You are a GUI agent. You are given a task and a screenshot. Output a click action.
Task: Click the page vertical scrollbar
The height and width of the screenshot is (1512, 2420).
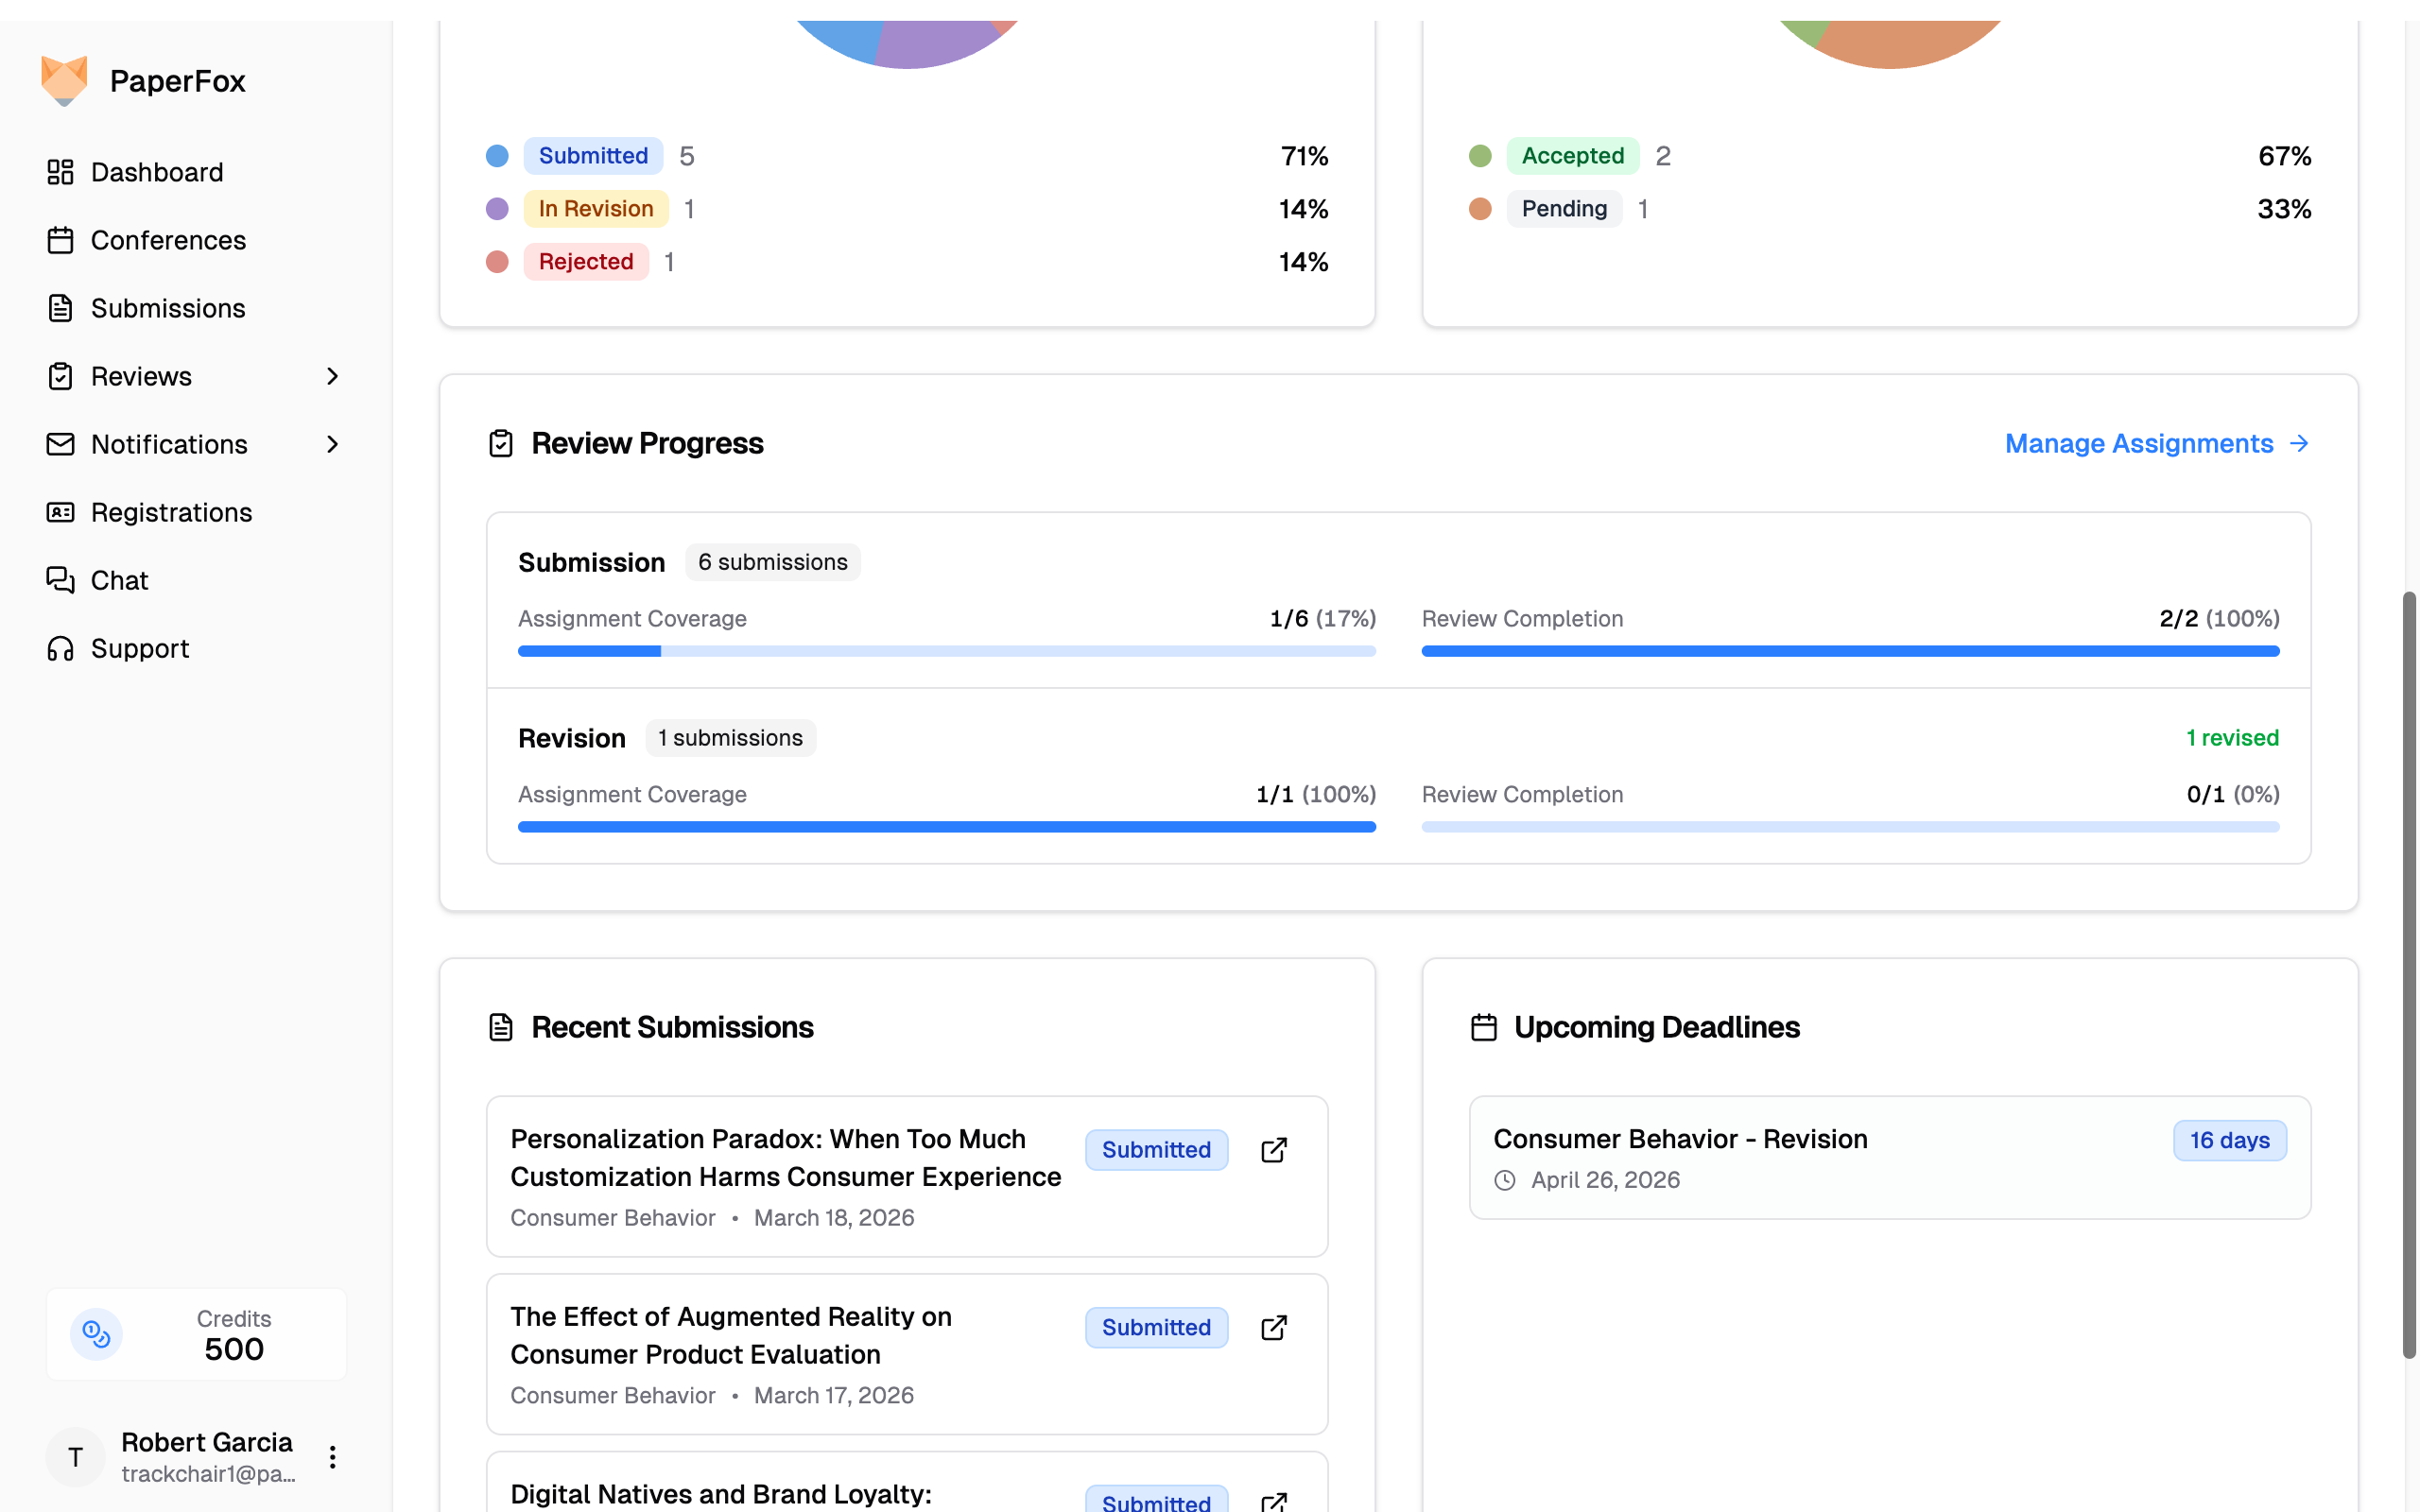[x=2409, y=975]
